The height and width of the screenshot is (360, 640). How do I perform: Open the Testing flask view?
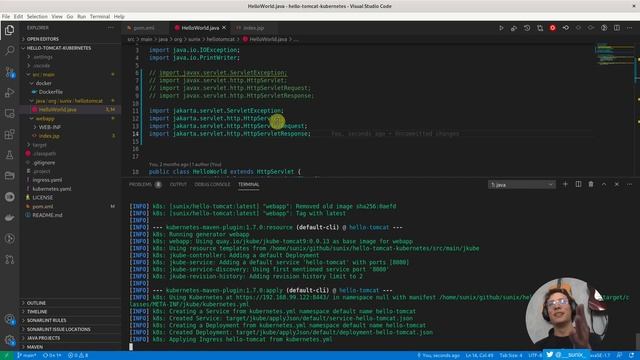(x=9, y=155)
